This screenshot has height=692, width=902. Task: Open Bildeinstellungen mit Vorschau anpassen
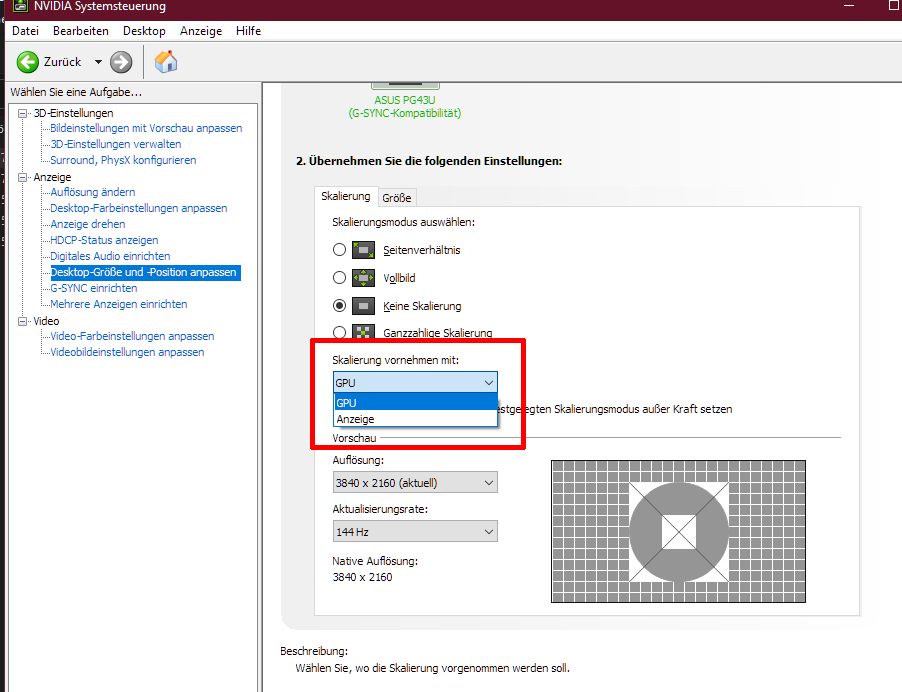146,128
